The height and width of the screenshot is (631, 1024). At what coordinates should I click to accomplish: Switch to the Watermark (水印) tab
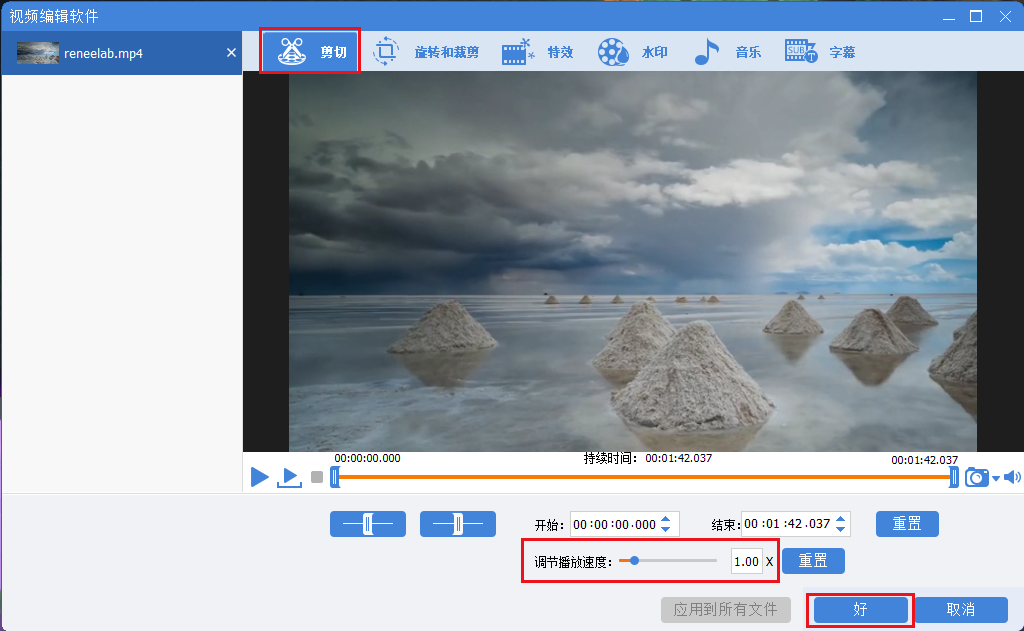tap(632, 52)
